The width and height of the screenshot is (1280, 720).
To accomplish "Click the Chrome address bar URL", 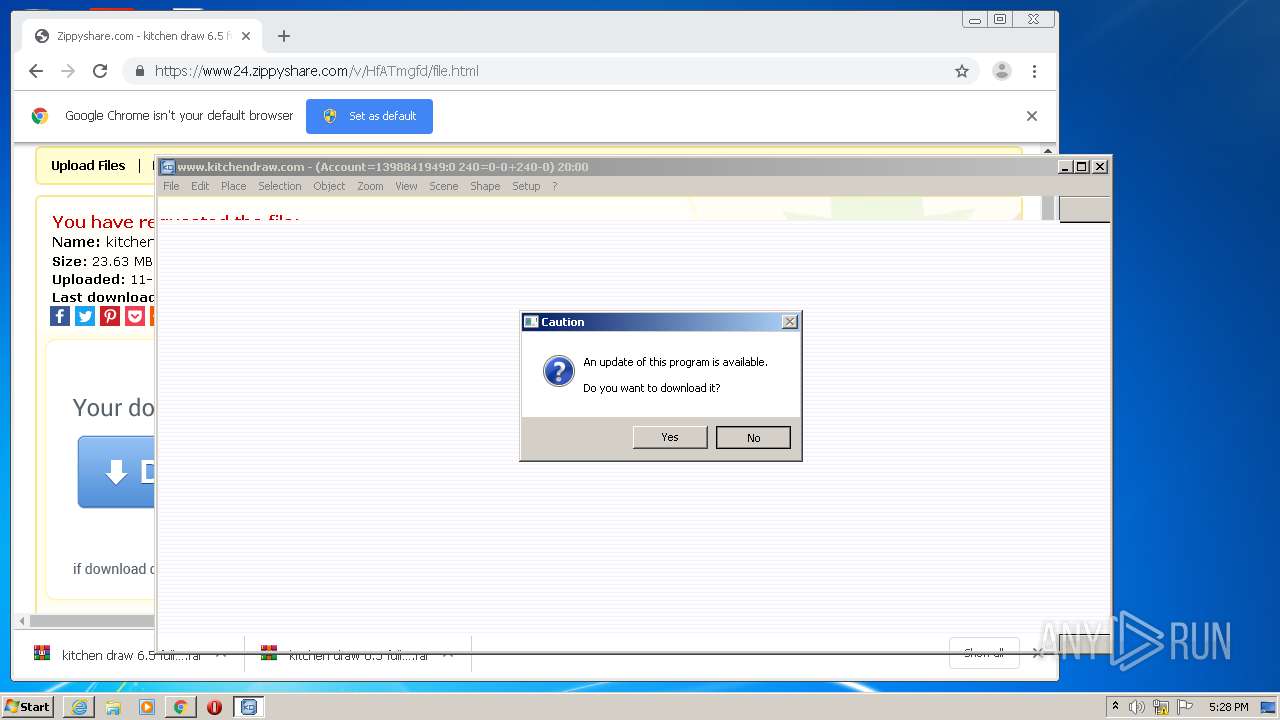I will point(317,71).
